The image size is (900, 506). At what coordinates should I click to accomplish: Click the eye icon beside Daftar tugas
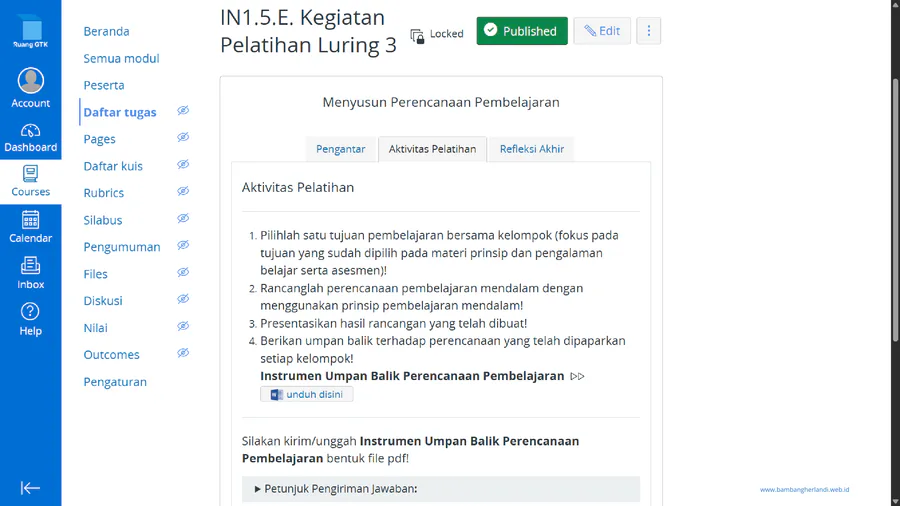pyautogui.click(x=183, y=111)
